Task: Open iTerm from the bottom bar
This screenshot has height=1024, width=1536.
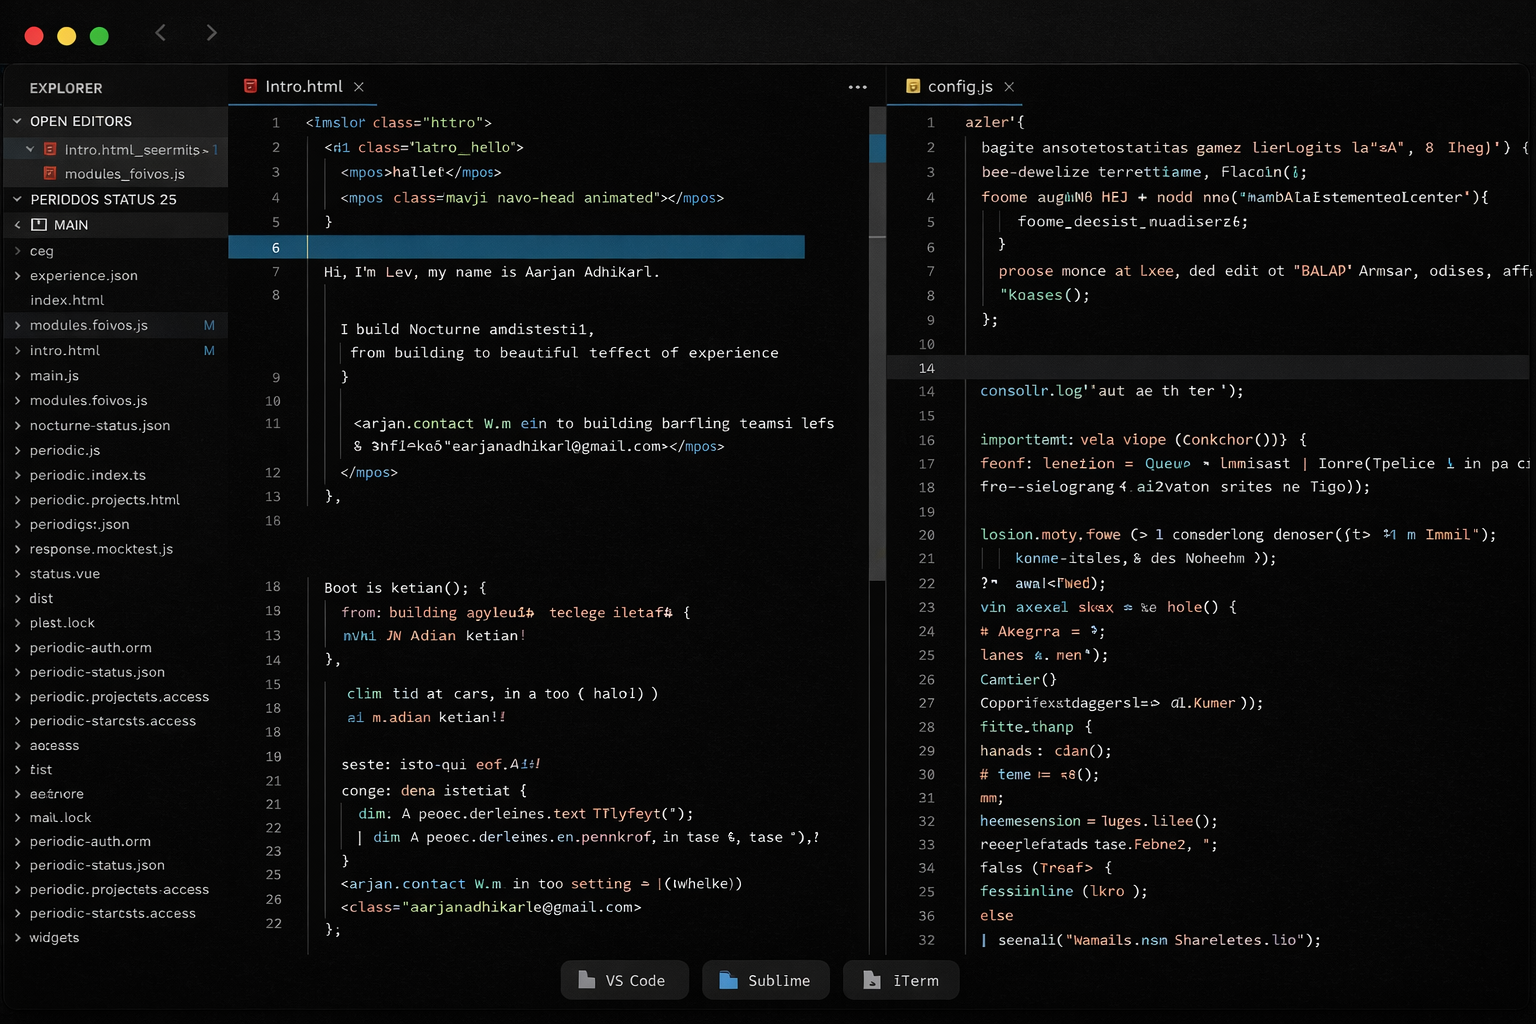Action: (901, 980)
